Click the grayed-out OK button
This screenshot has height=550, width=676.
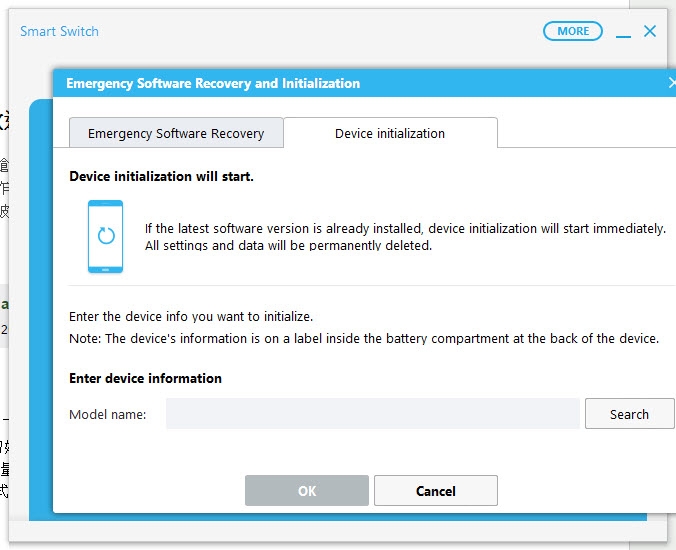click(307, 491)
